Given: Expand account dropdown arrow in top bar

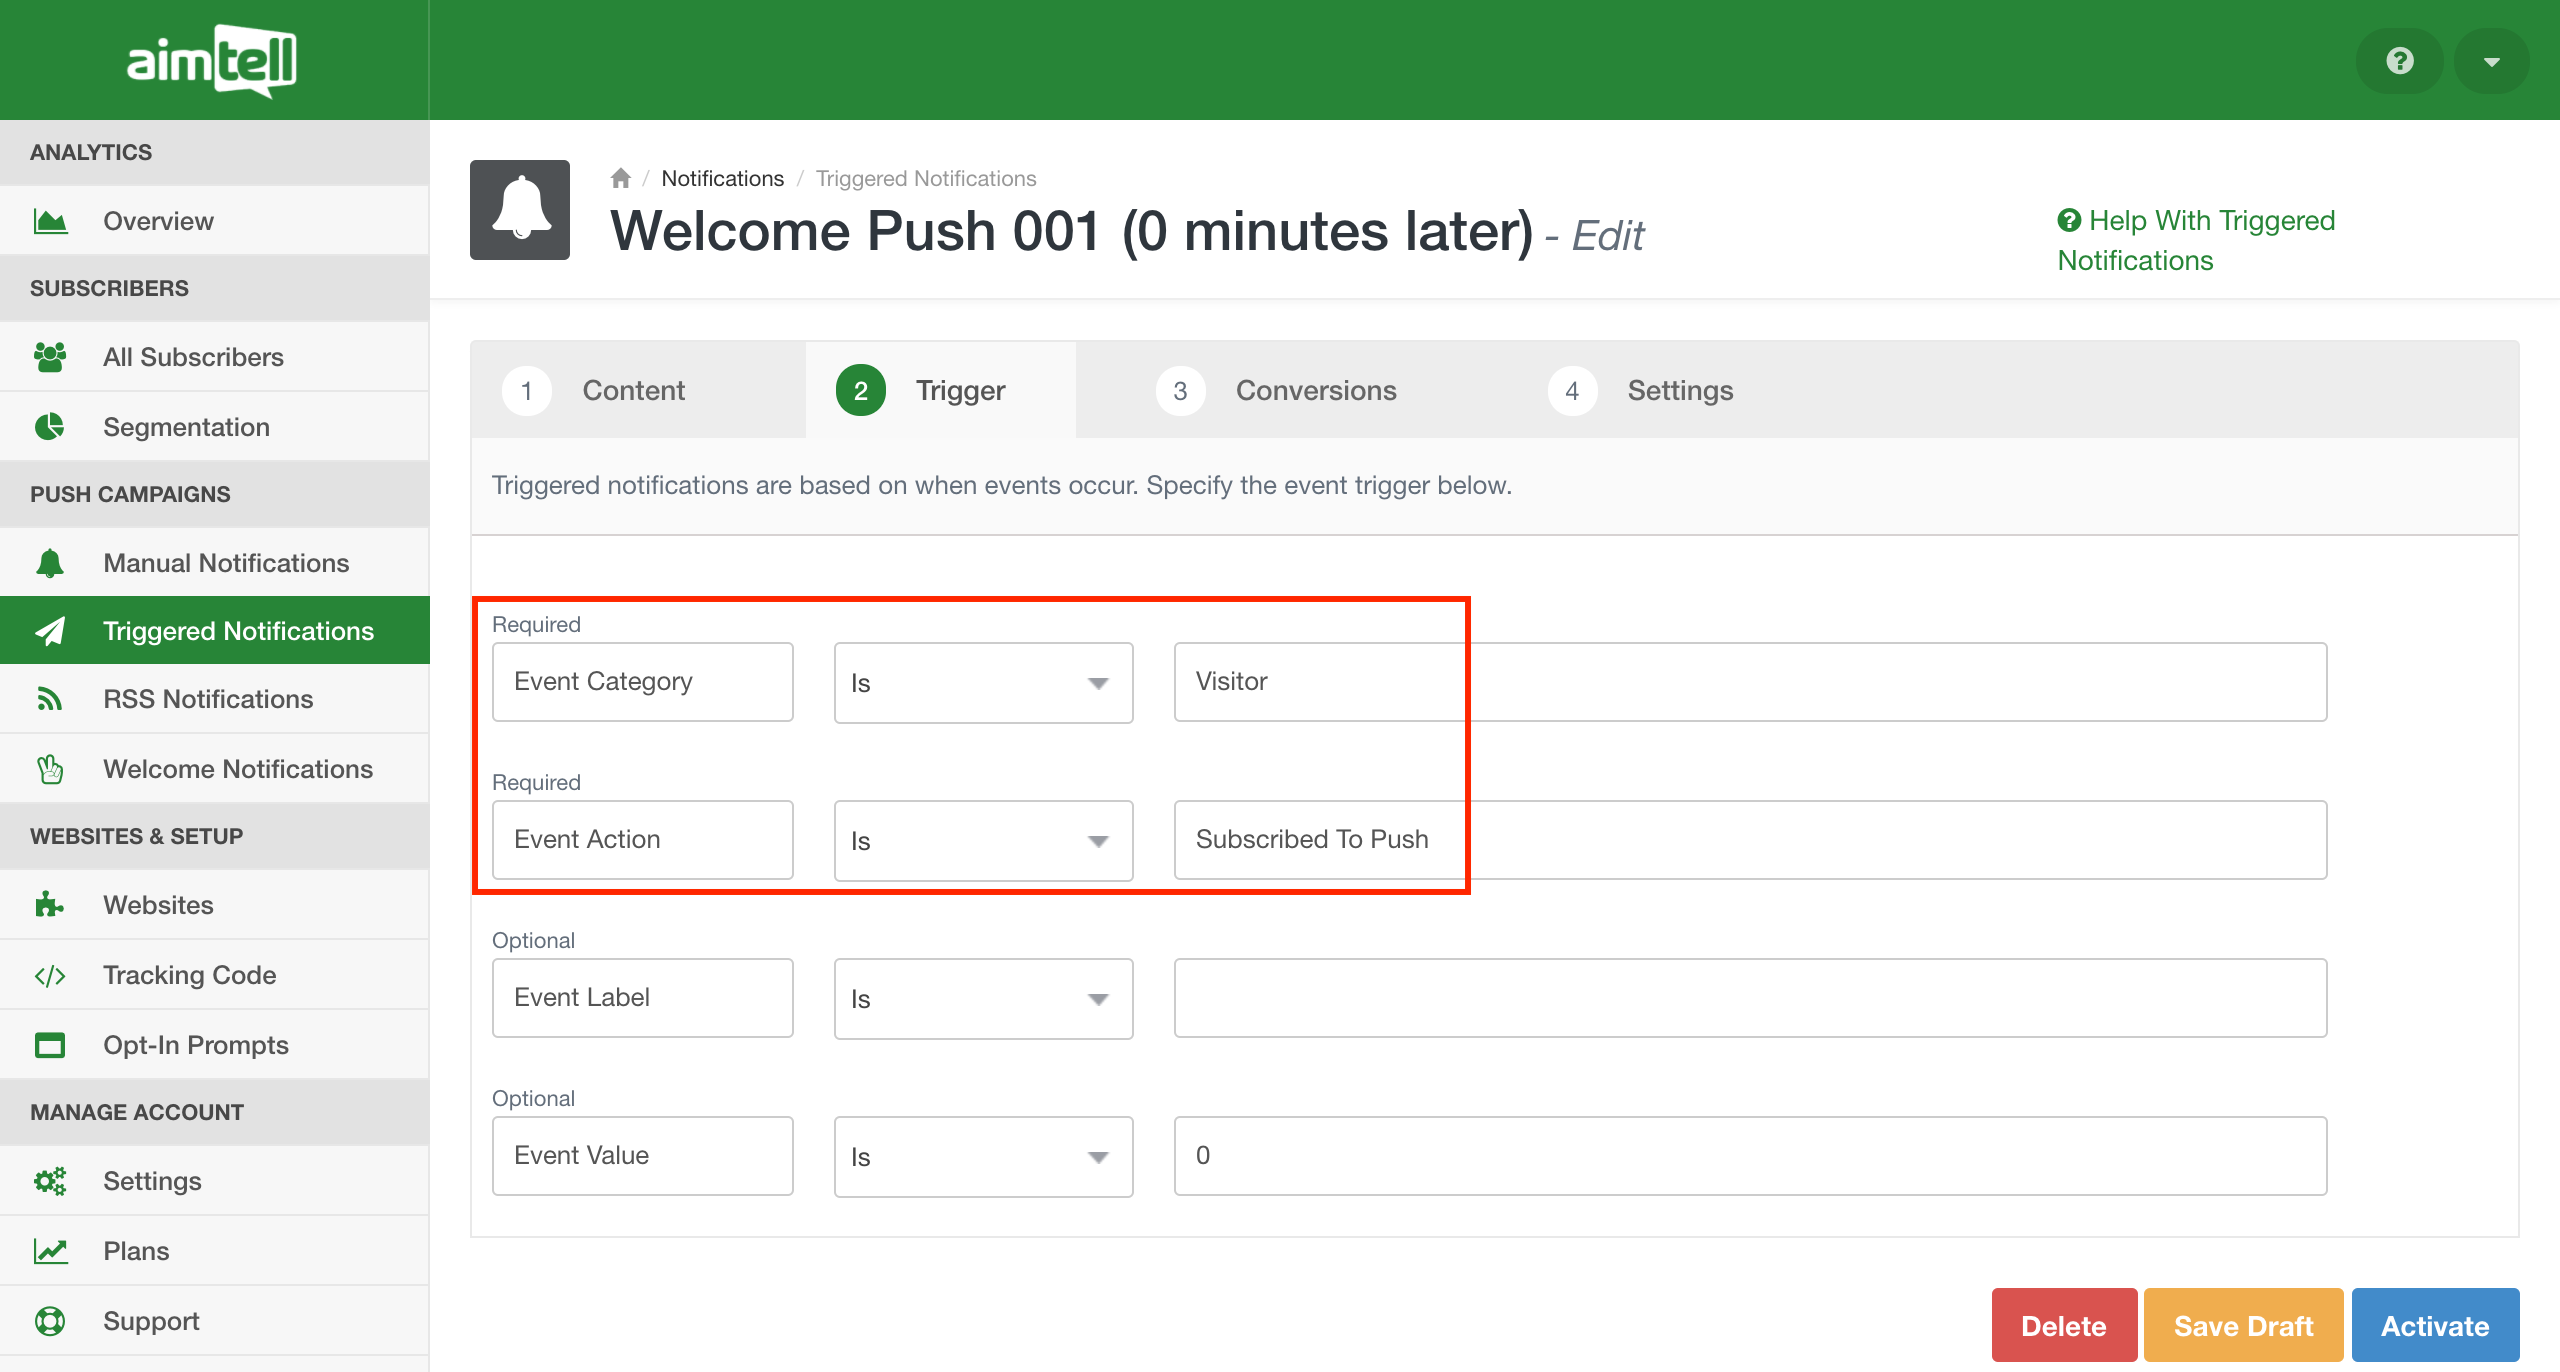Looking at the screenshot, I should [x=2491, y=61].
